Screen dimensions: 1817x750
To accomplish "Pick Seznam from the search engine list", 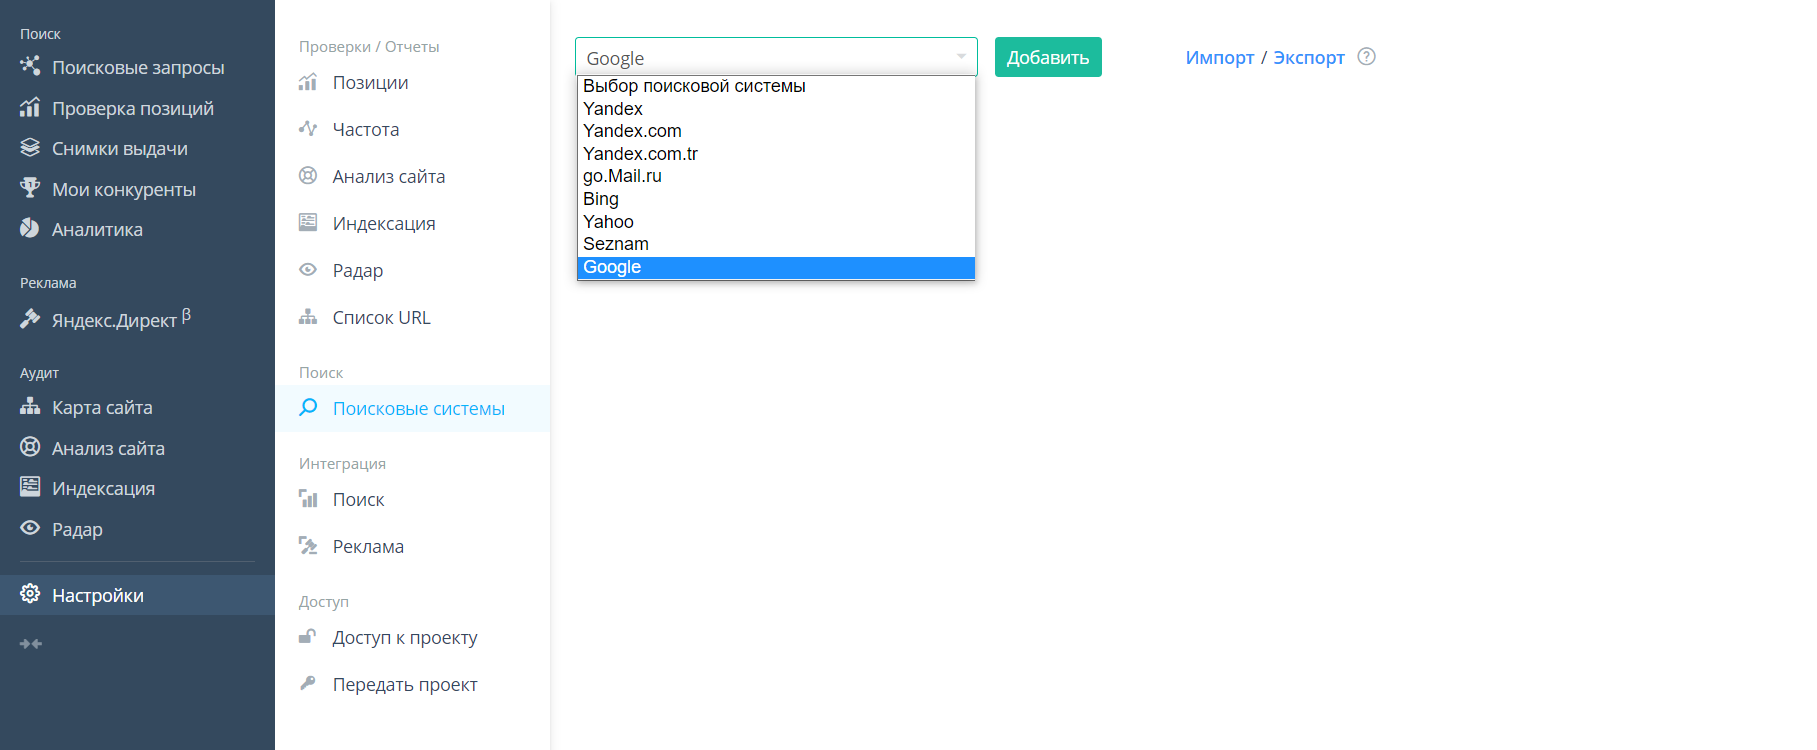I will (x=776, y=244).
